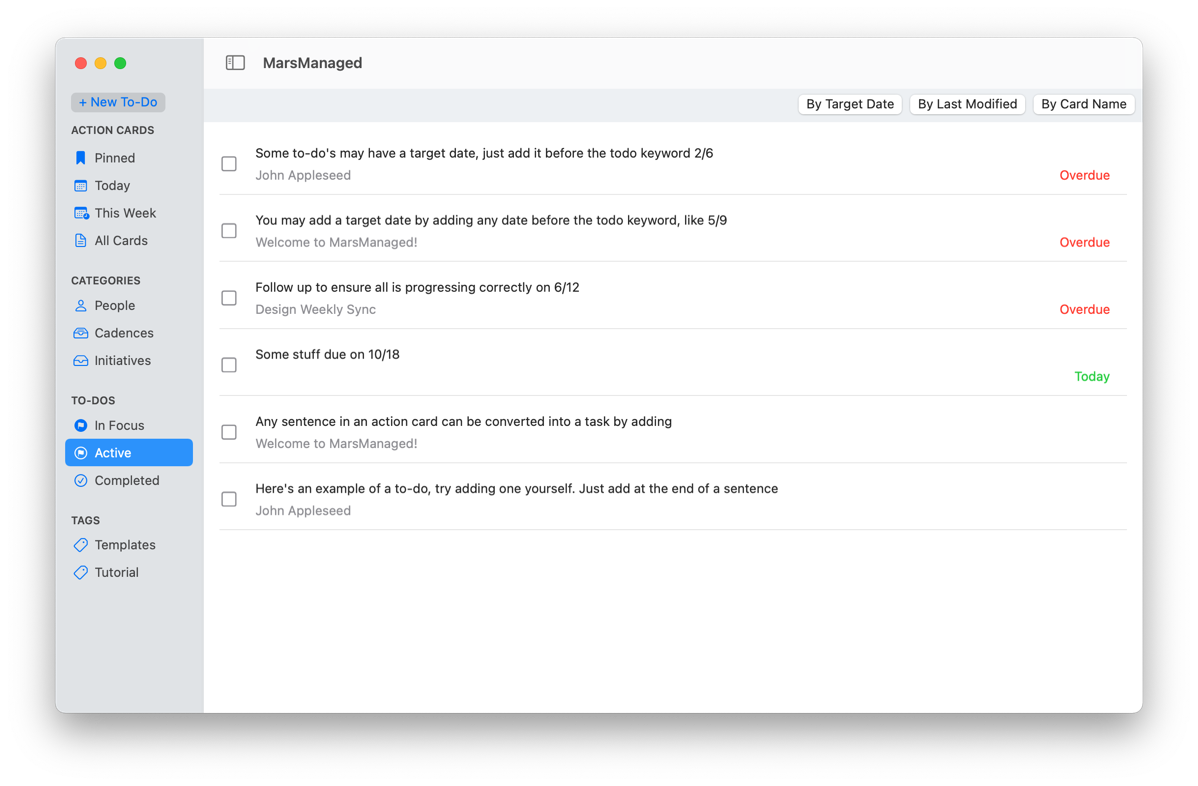Tick the 'Some stuff due on 10/18' checkbox

point(229,365)
